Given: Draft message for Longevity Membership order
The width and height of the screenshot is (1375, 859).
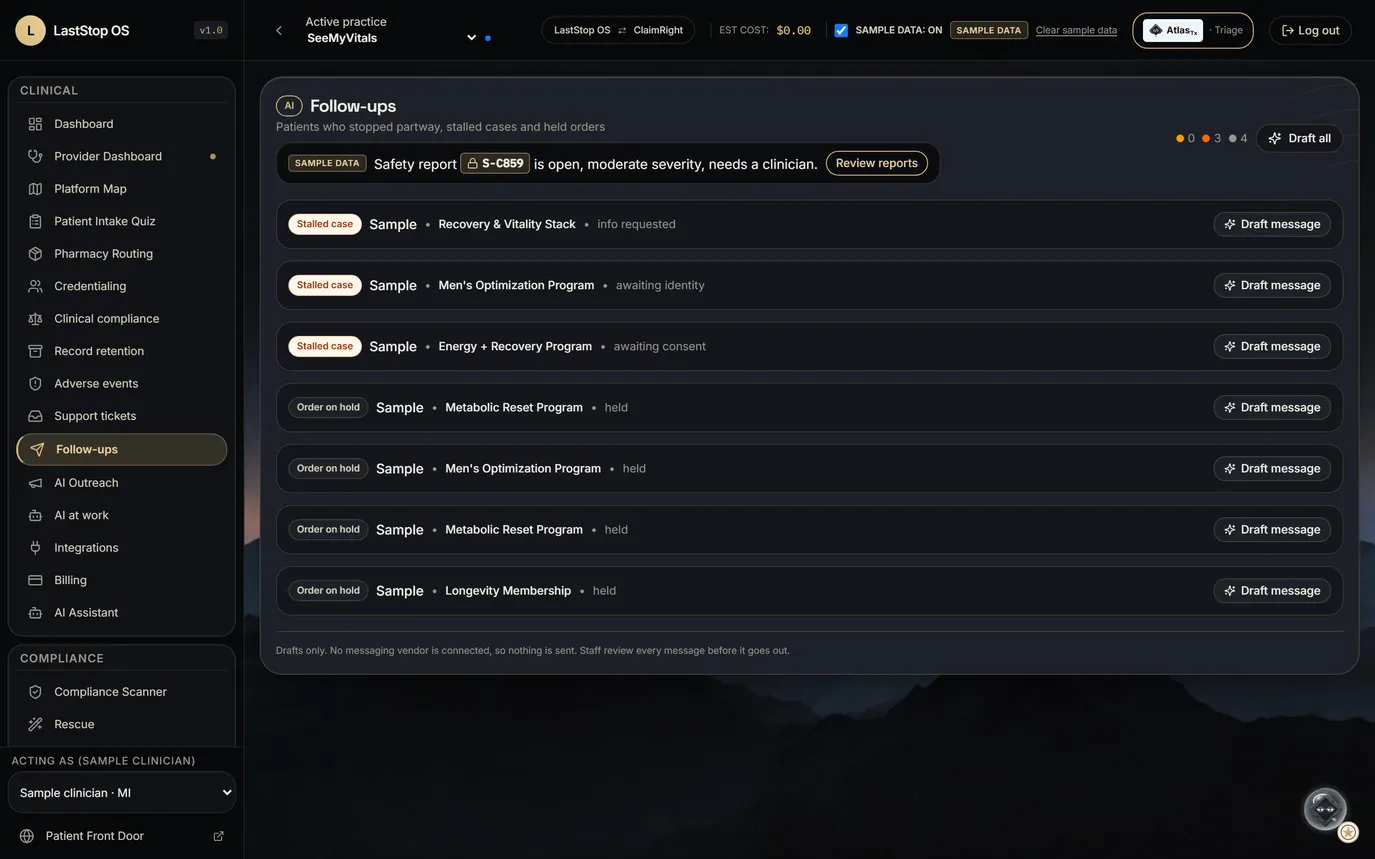Looking at the screenshot, I should click(1272, 591).
